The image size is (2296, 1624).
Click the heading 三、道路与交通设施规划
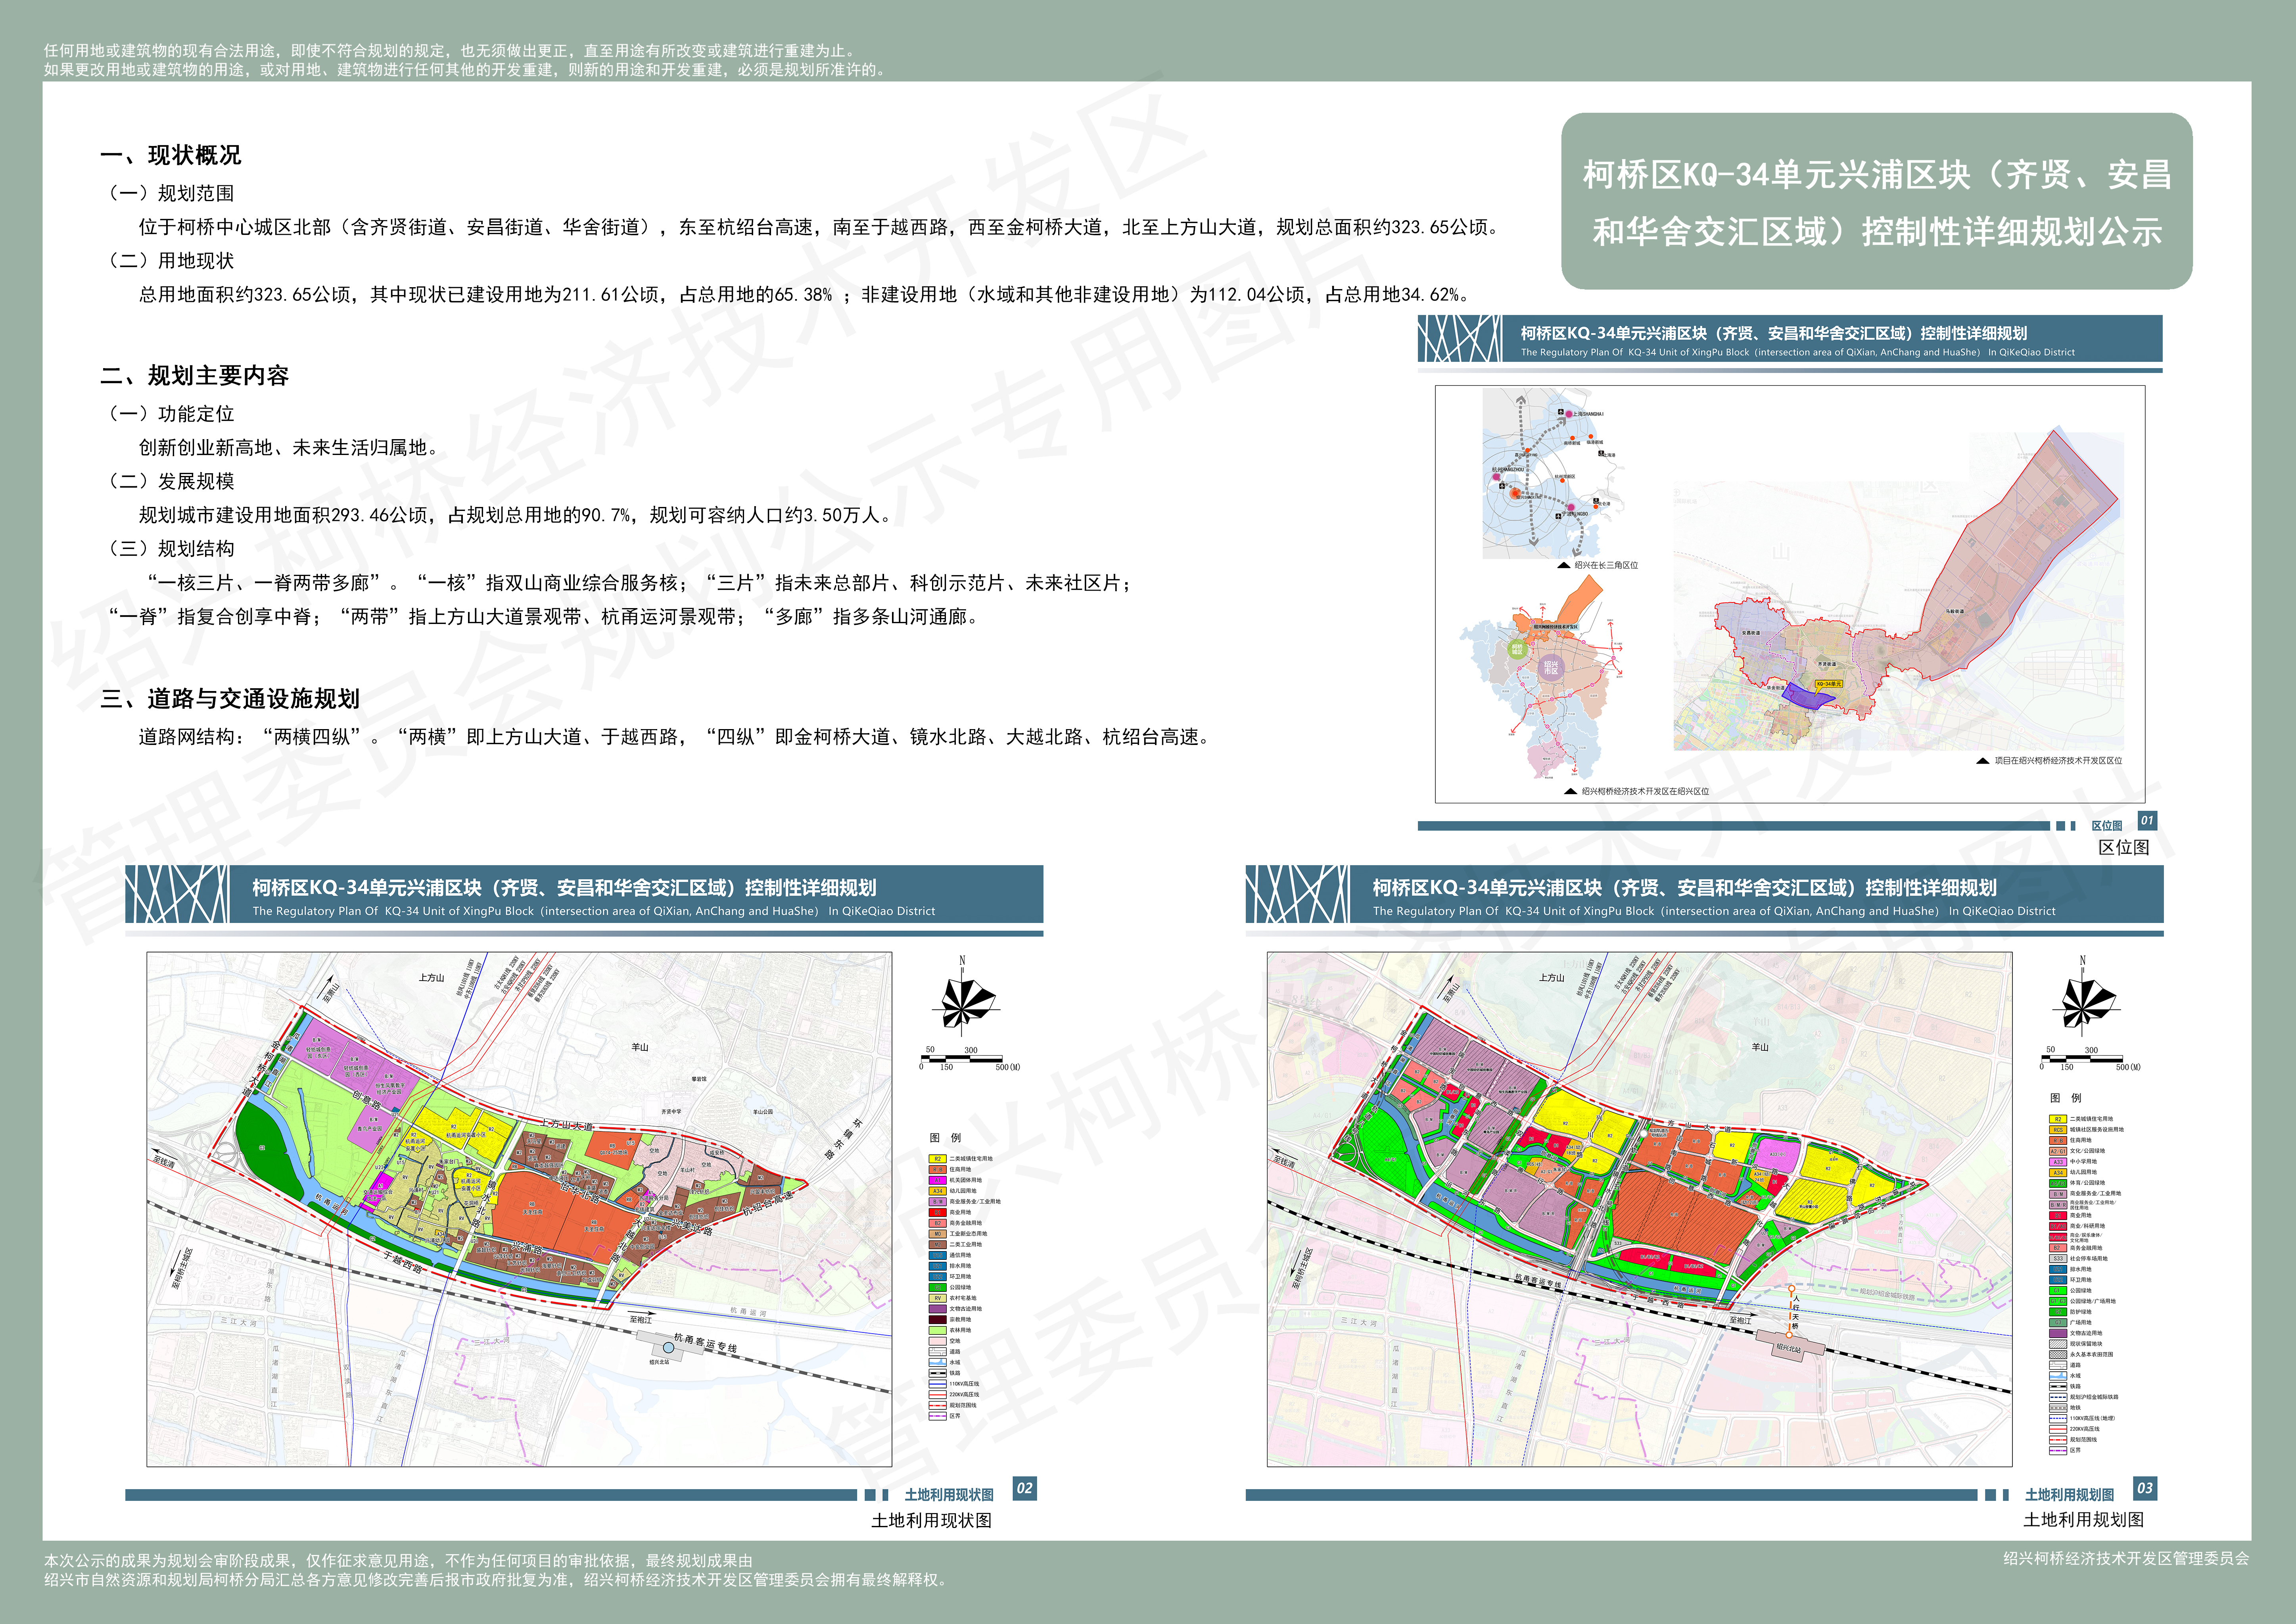click(x=230, y=698)
